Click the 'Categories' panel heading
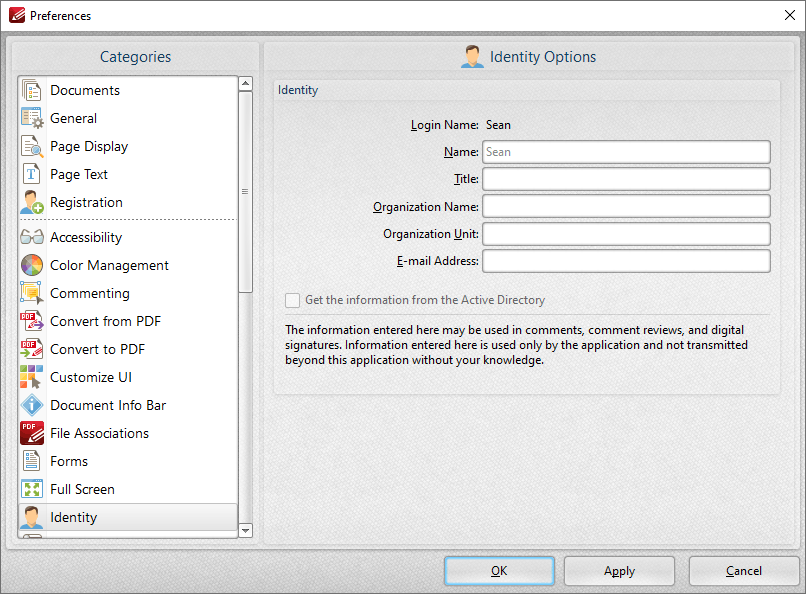Image resolution: width=806 pixels, height=594 pixels. (x=135, y=57)
